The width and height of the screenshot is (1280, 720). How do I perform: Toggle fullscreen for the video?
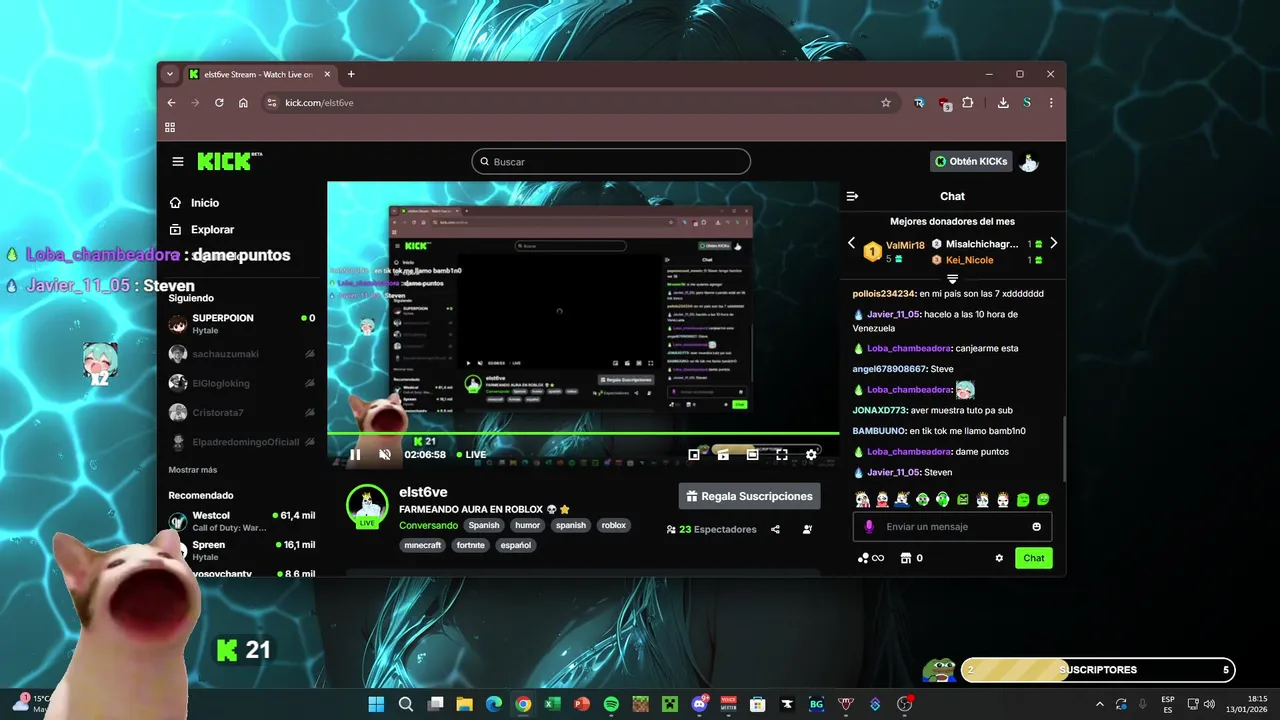(782, 454)
